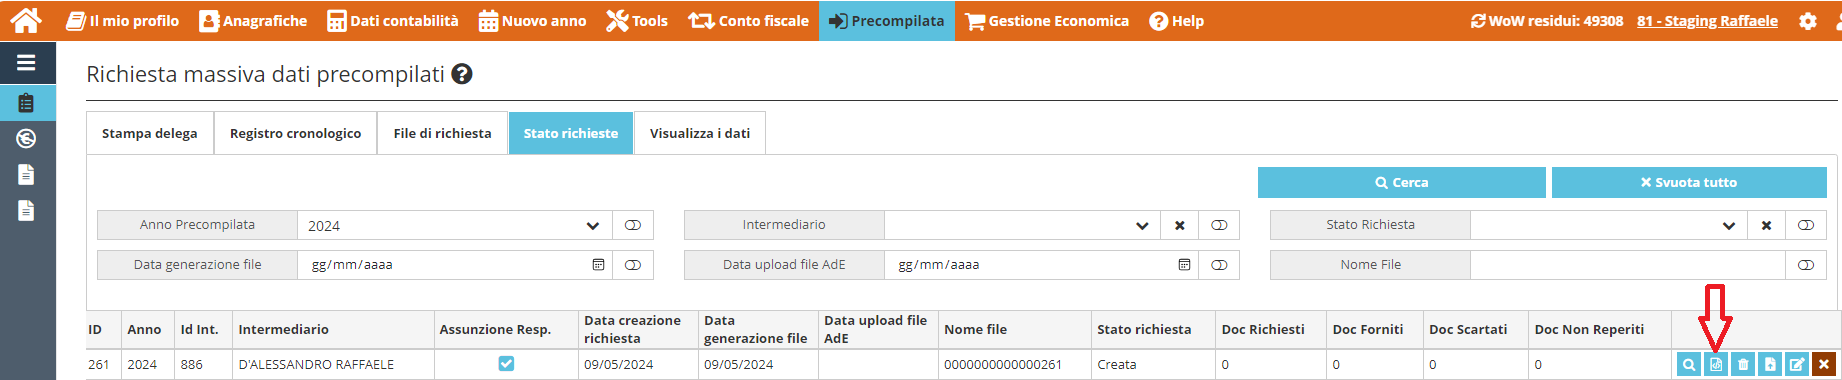Image resolution: width=1842 pixels, height=380 pixels.
Task: Toggle the switch next to Anno Precompilata
Action: point(633,225)
